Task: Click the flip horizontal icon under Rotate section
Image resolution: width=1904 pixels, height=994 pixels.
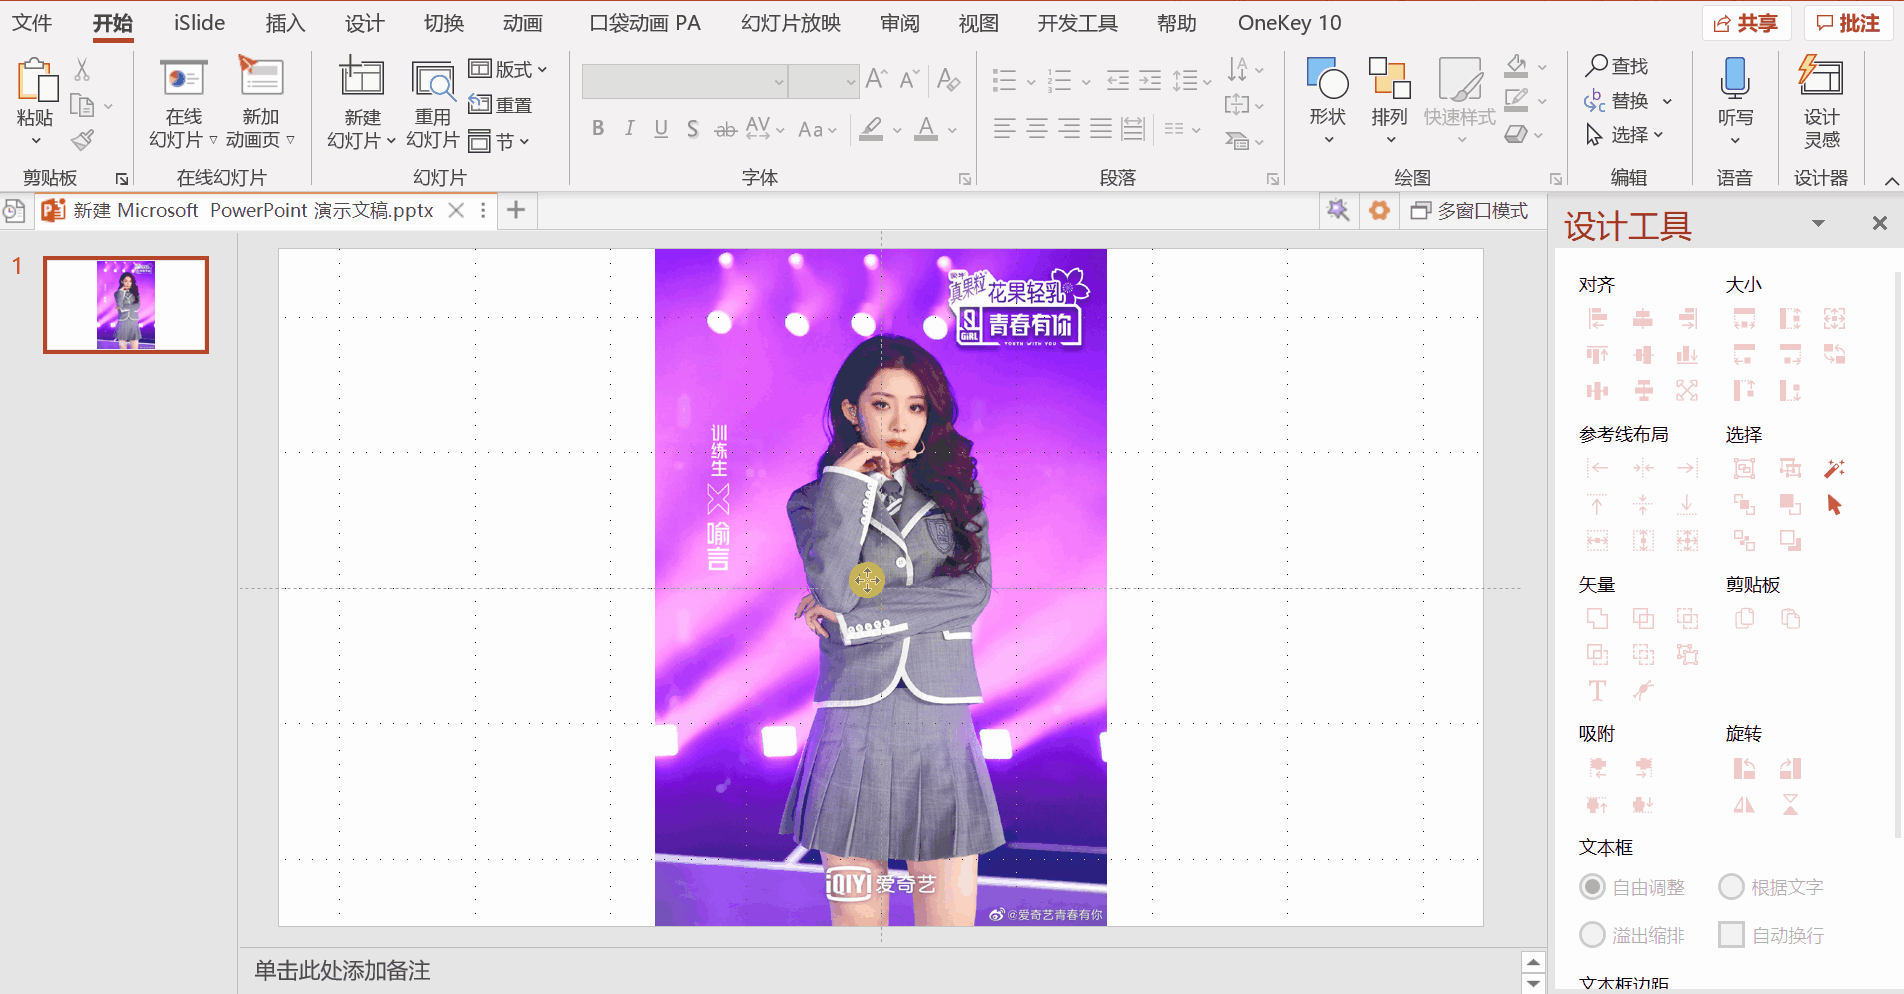Action: point(1744,805)
